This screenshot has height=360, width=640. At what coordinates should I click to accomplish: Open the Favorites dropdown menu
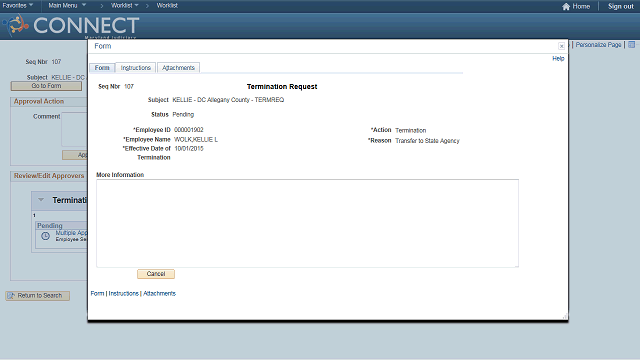18,5
